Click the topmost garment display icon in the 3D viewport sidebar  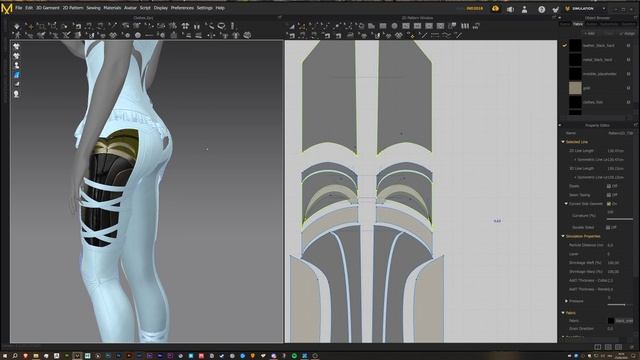click(16, 47)
